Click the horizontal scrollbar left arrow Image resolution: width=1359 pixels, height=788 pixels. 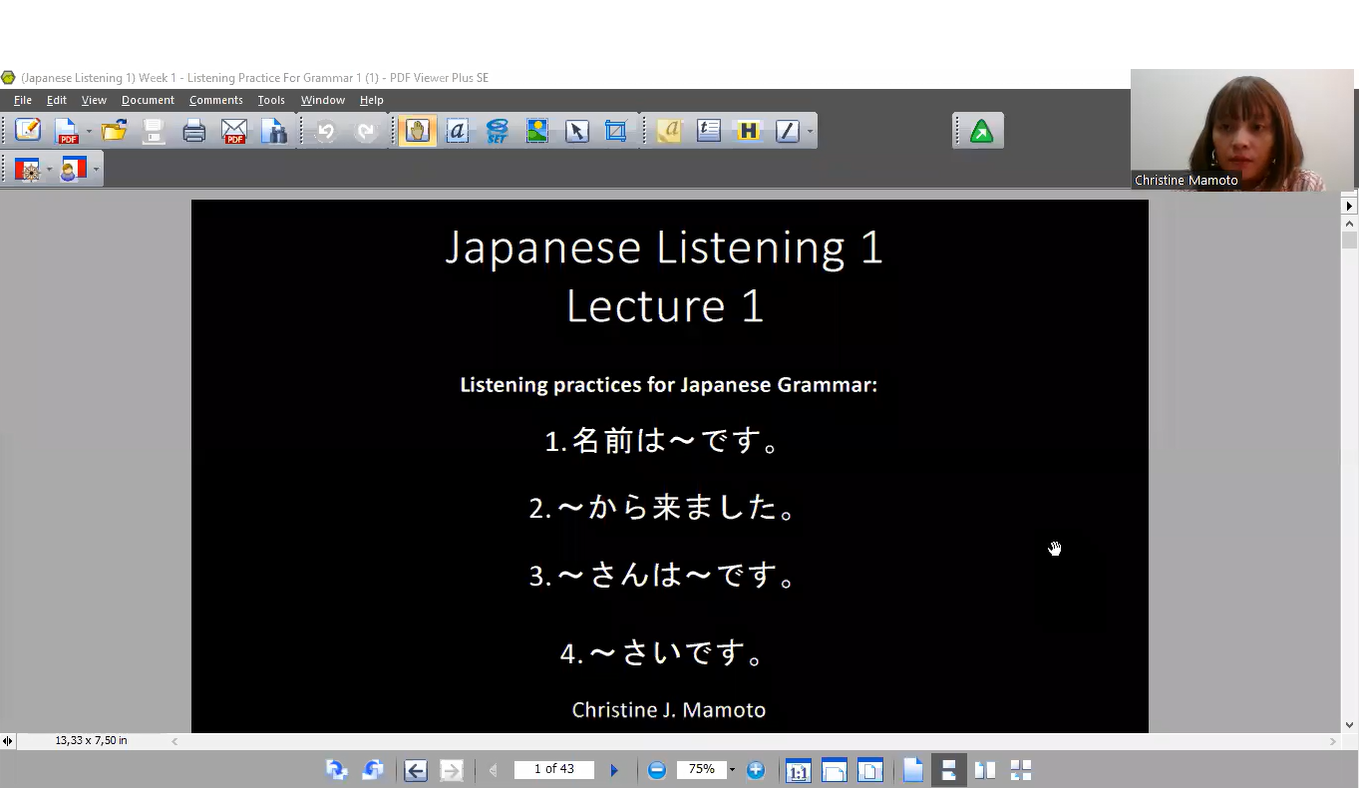click(175, 741)
